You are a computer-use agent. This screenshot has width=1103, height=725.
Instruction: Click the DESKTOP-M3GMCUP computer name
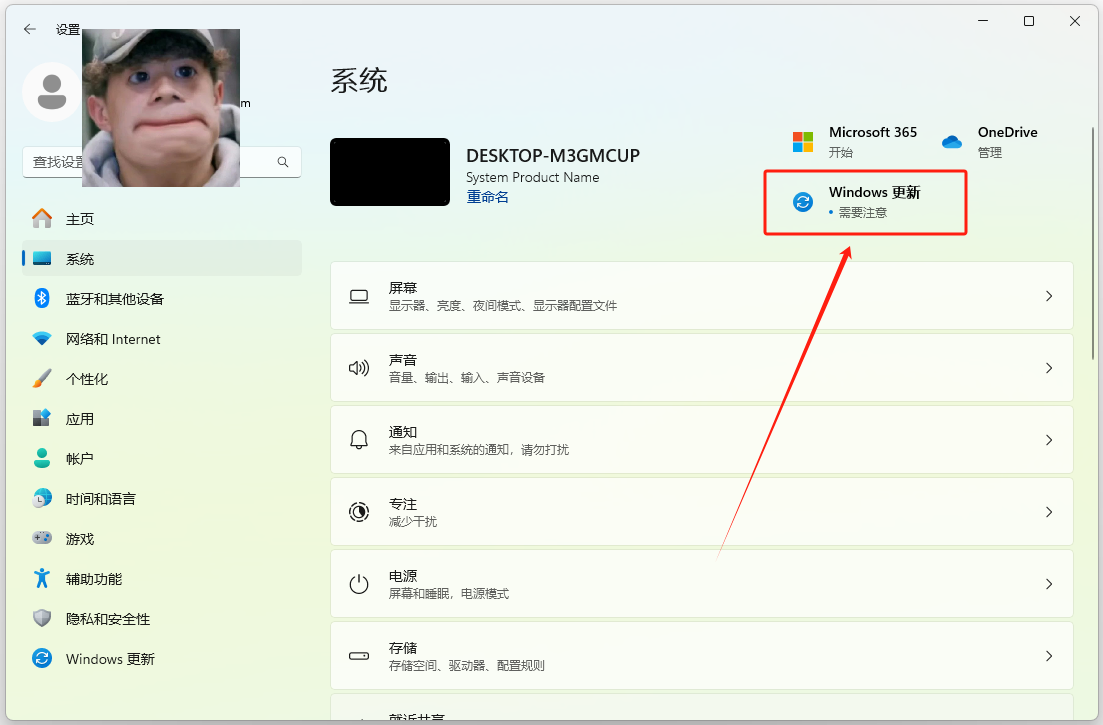tap(553, 155)
